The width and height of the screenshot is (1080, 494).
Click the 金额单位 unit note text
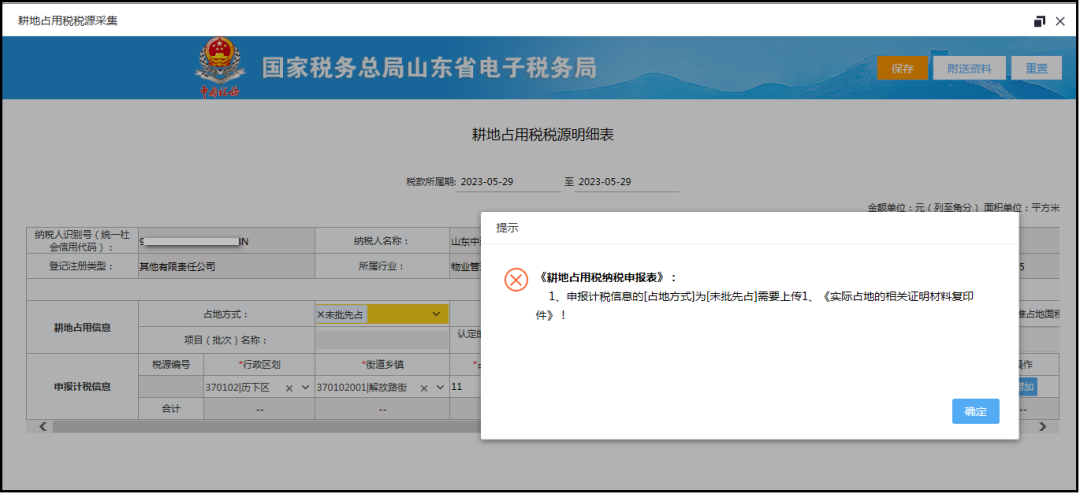[x=963, y=207]
